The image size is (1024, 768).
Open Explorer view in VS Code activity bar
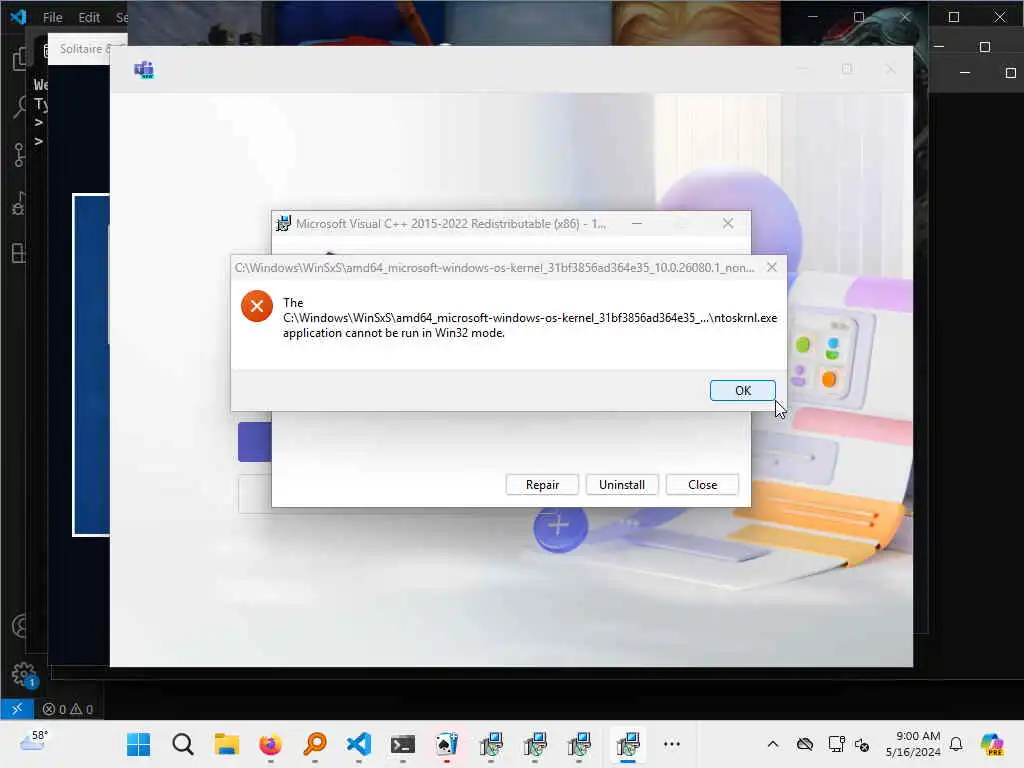[x=20, y=59]
